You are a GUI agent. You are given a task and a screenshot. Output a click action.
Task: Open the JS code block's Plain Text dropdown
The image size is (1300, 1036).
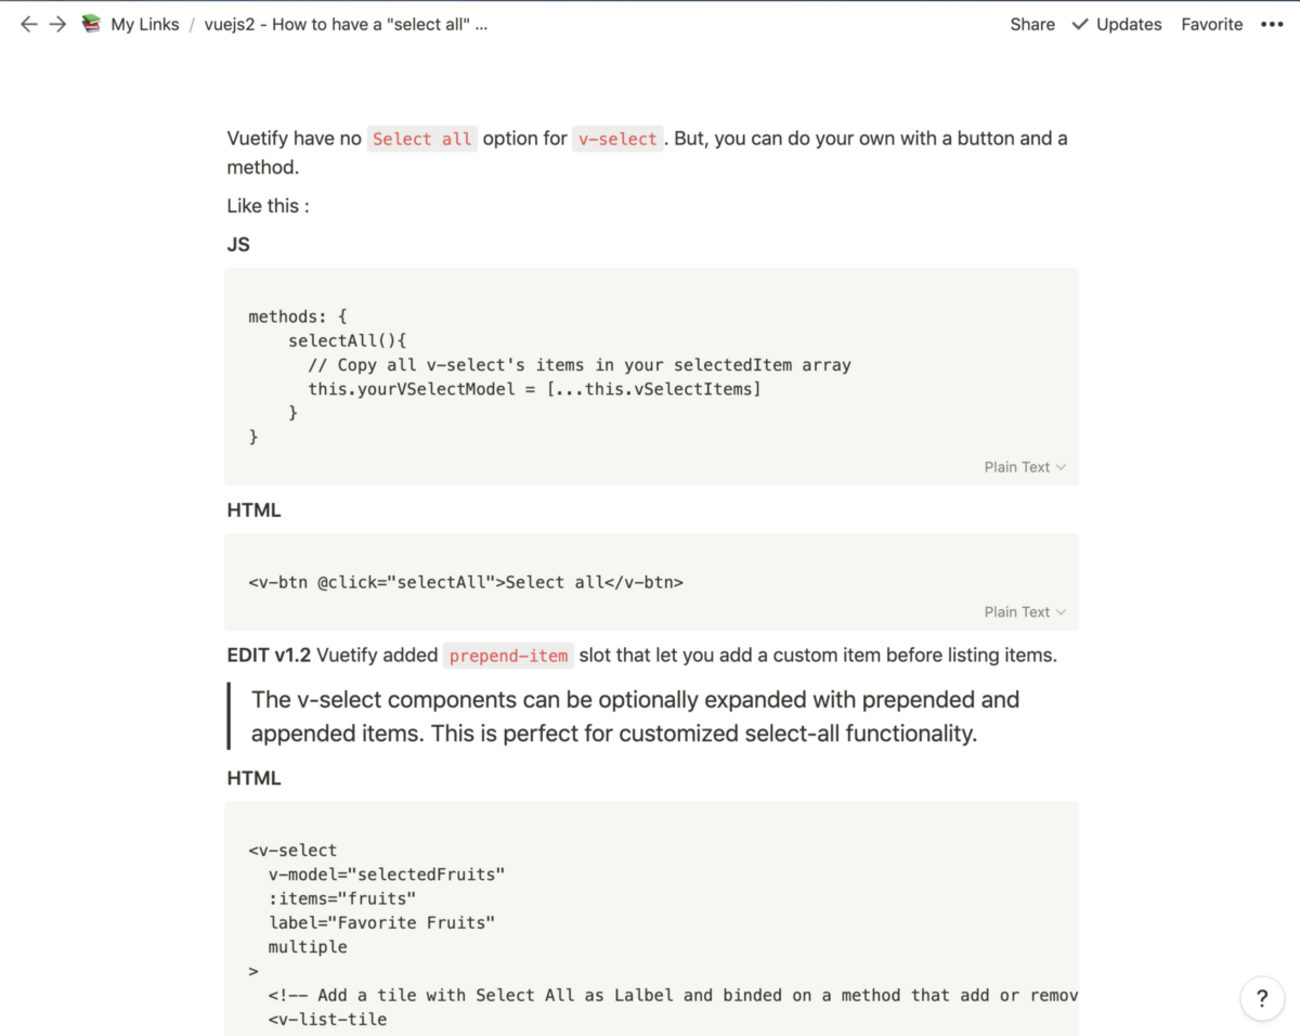pos(1025,467)
